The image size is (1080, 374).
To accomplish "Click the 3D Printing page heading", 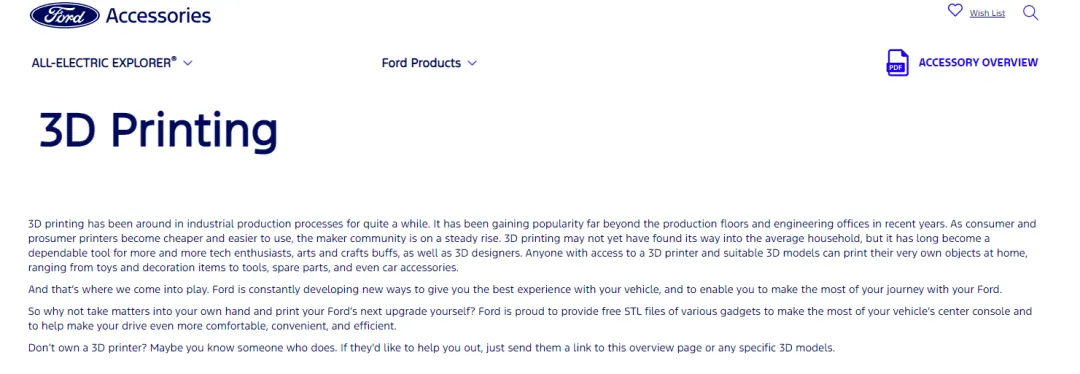I will point(158,130).
